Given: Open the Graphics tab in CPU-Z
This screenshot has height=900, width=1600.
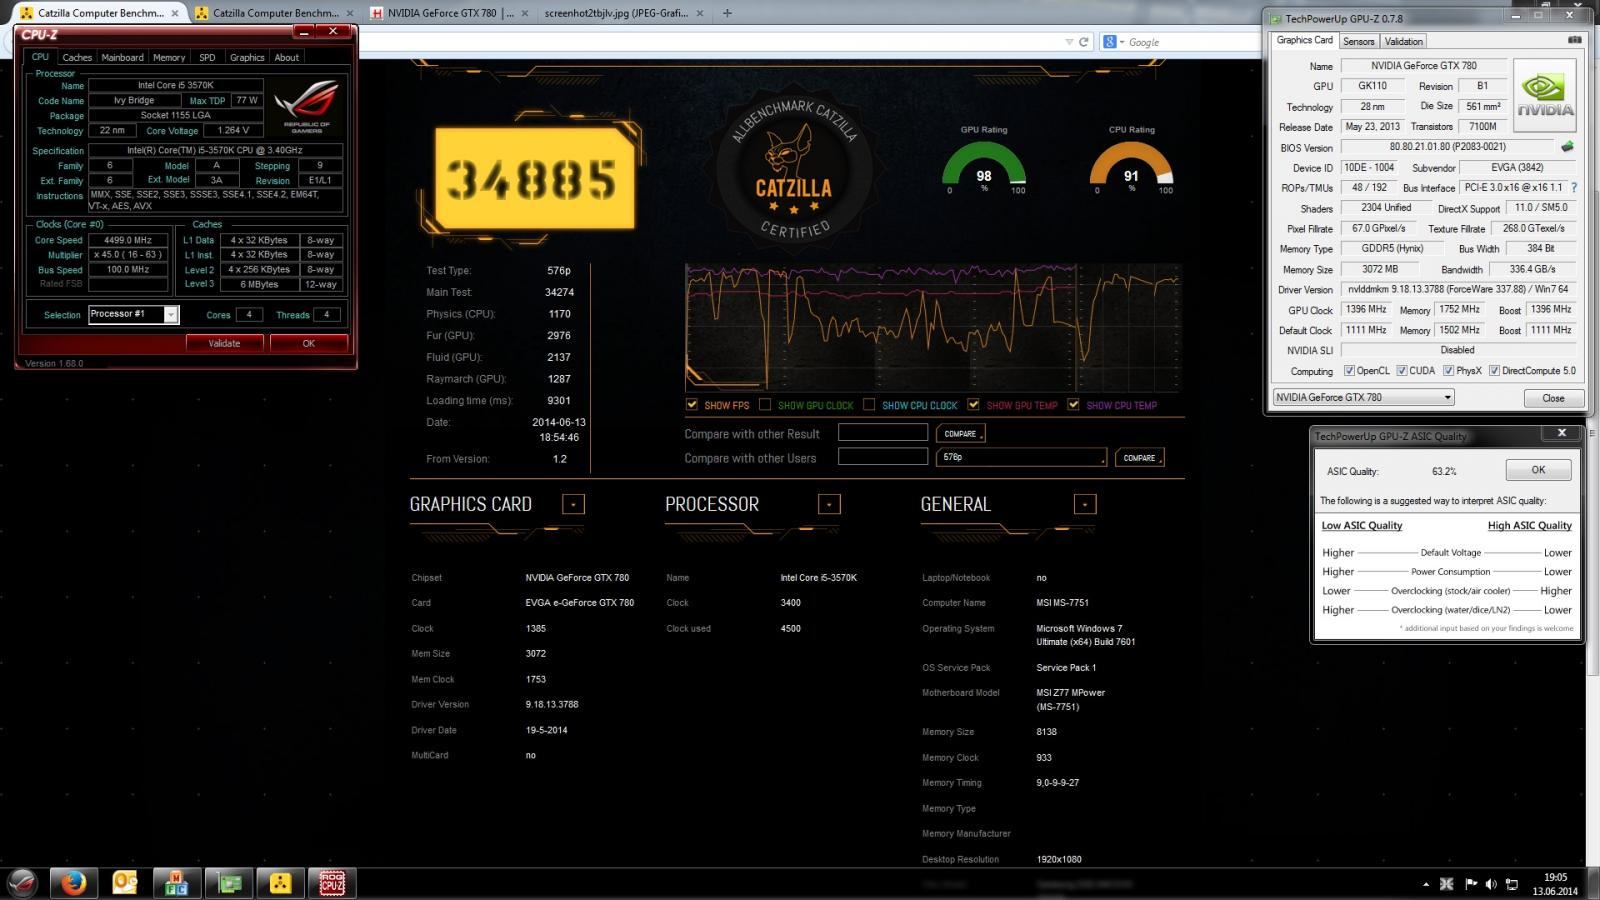Looking at the screenshot, I should [x=247, y=58].
